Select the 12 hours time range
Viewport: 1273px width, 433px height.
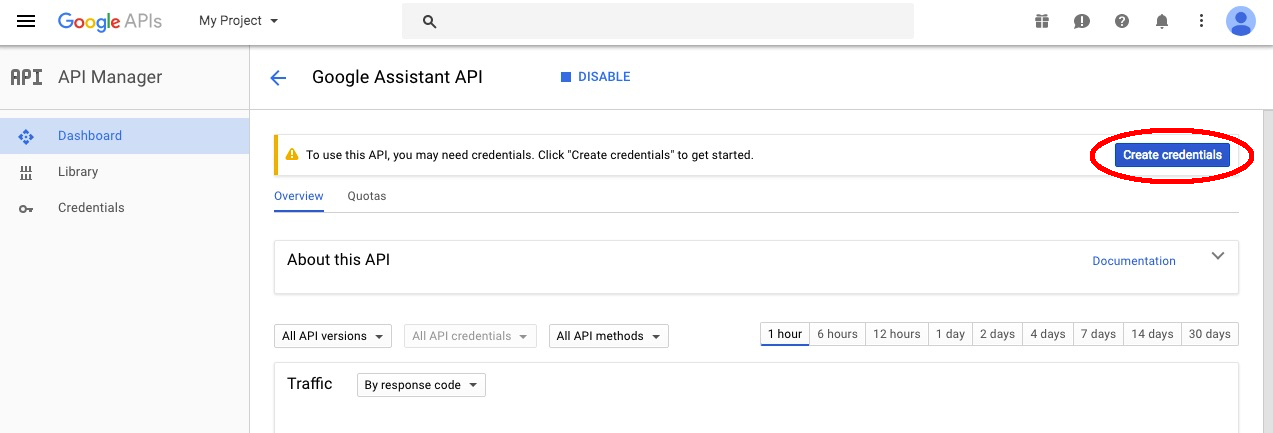click(x=896, y=334)
